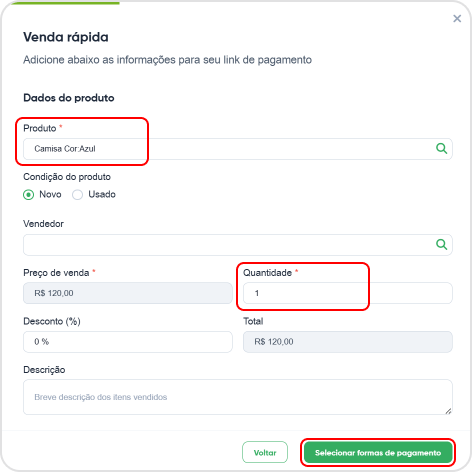472x472 pixels.
Task: Select the Novo product condition
Action: (29, 195)
